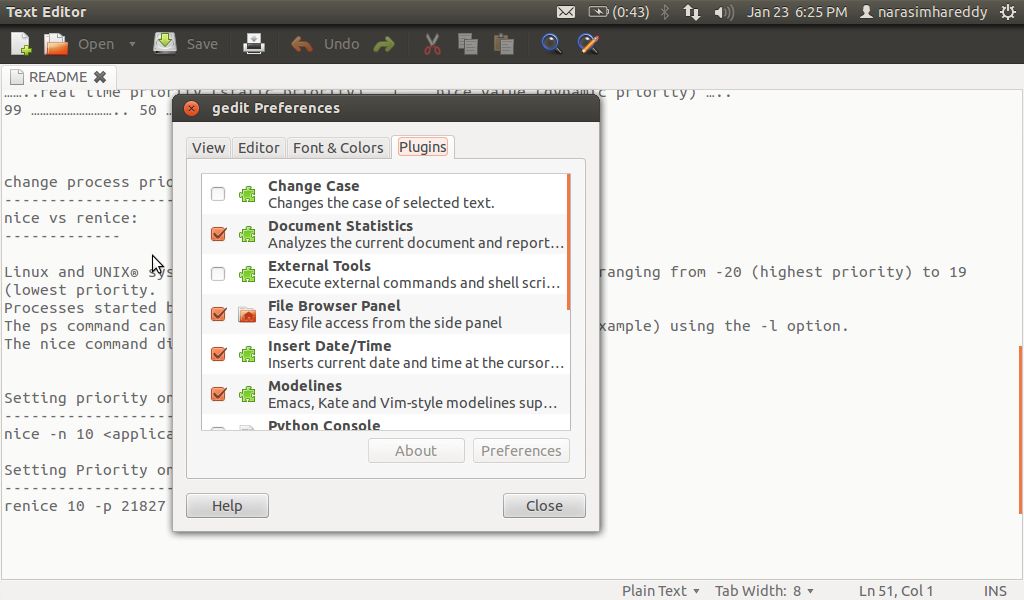
Task: Click the 'renice 10 -p 21827' line
Action: (85, 506)
